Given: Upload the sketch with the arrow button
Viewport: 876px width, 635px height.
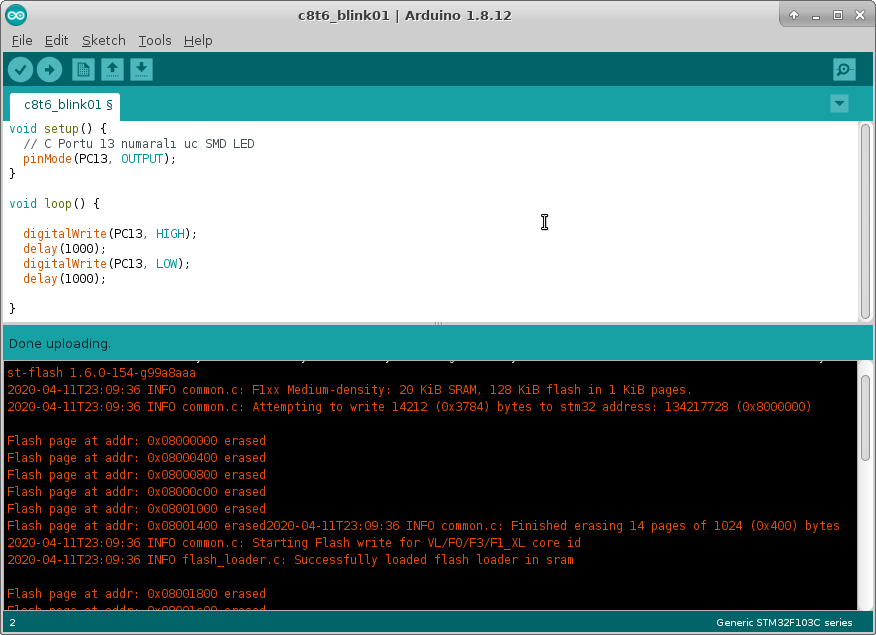Looking at the screenshot, I should [50, 70].
